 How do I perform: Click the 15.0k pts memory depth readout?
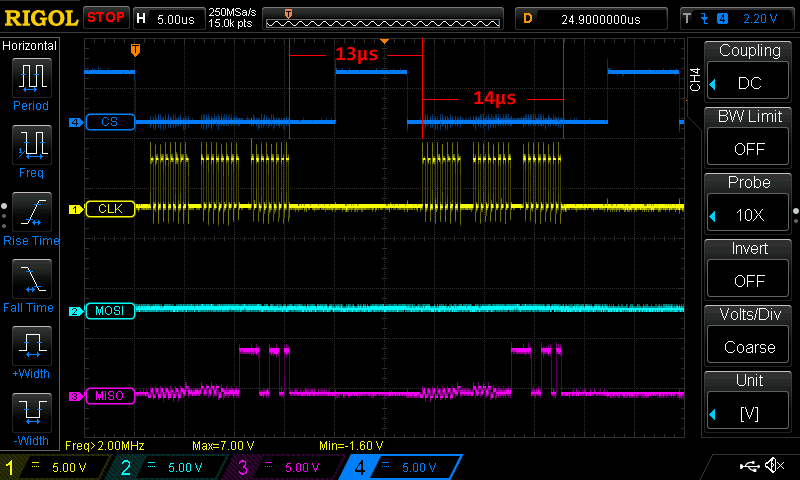point(231,23)
